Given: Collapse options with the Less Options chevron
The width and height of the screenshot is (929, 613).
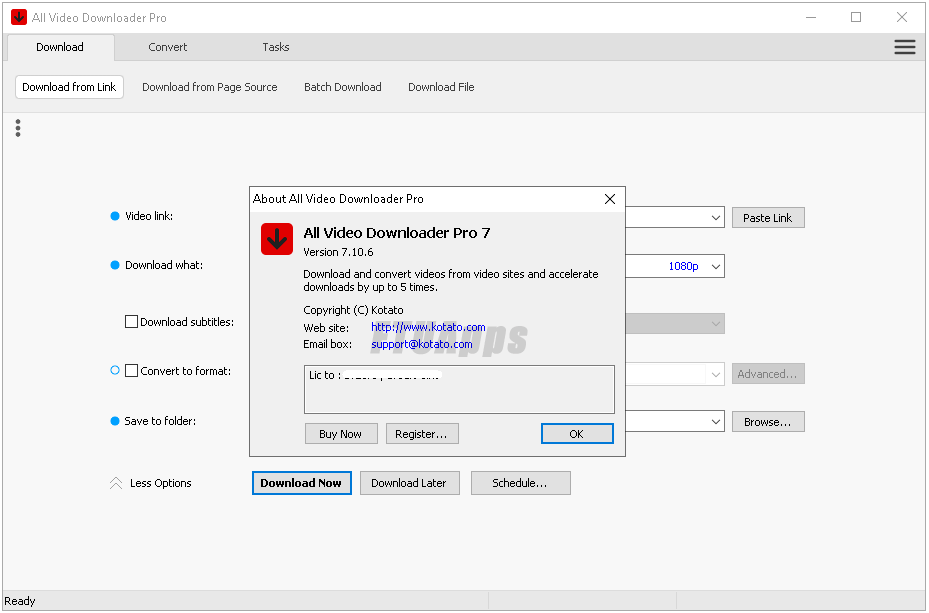Looking at the screenshot, I should (x=116, y=483).
